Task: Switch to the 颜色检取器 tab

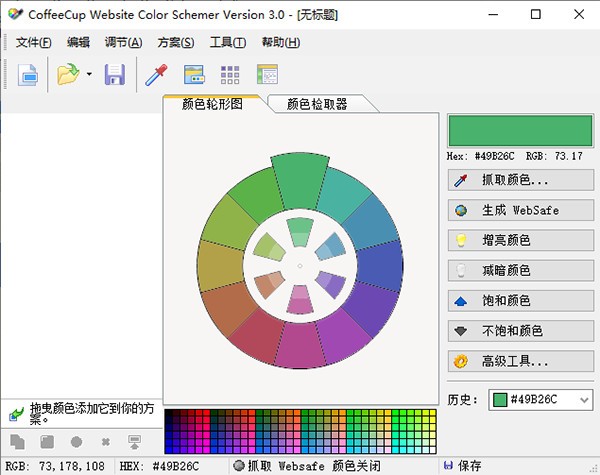Action: (316, 103)
